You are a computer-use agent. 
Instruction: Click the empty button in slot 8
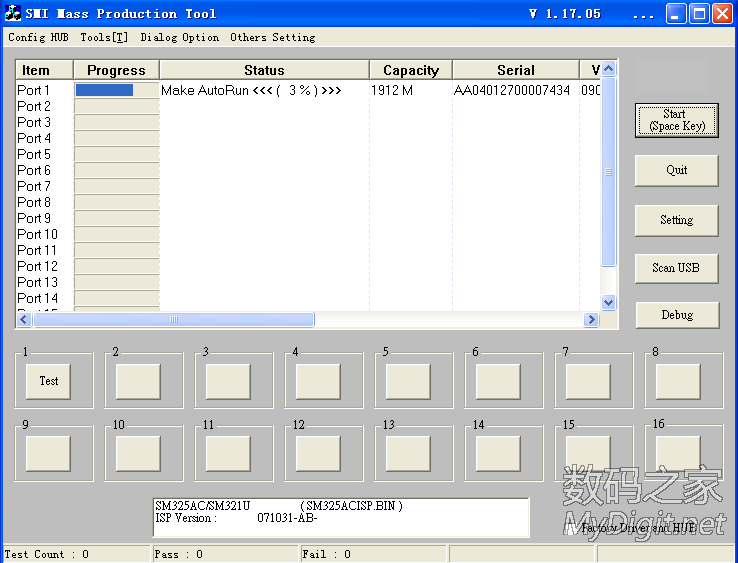tap(678, 381)
